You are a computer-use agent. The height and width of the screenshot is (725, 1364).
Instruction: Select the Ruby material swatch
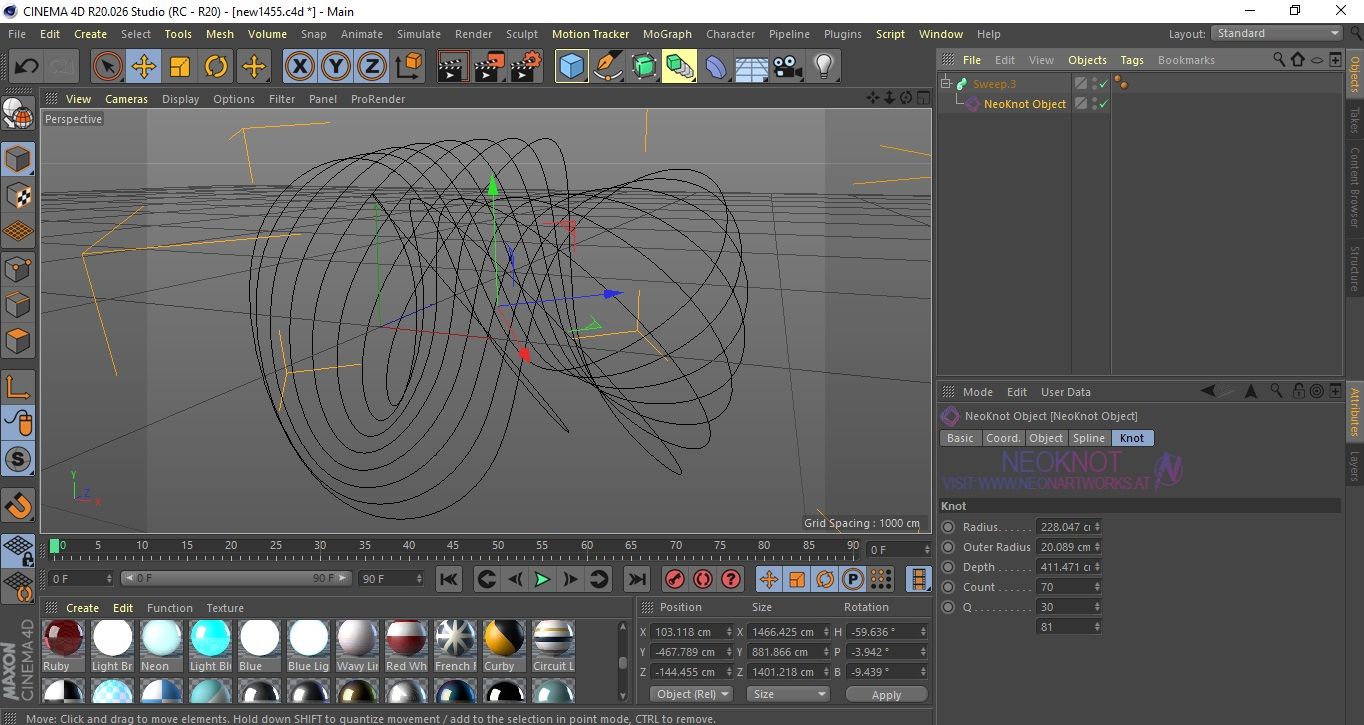click(63, 639)
